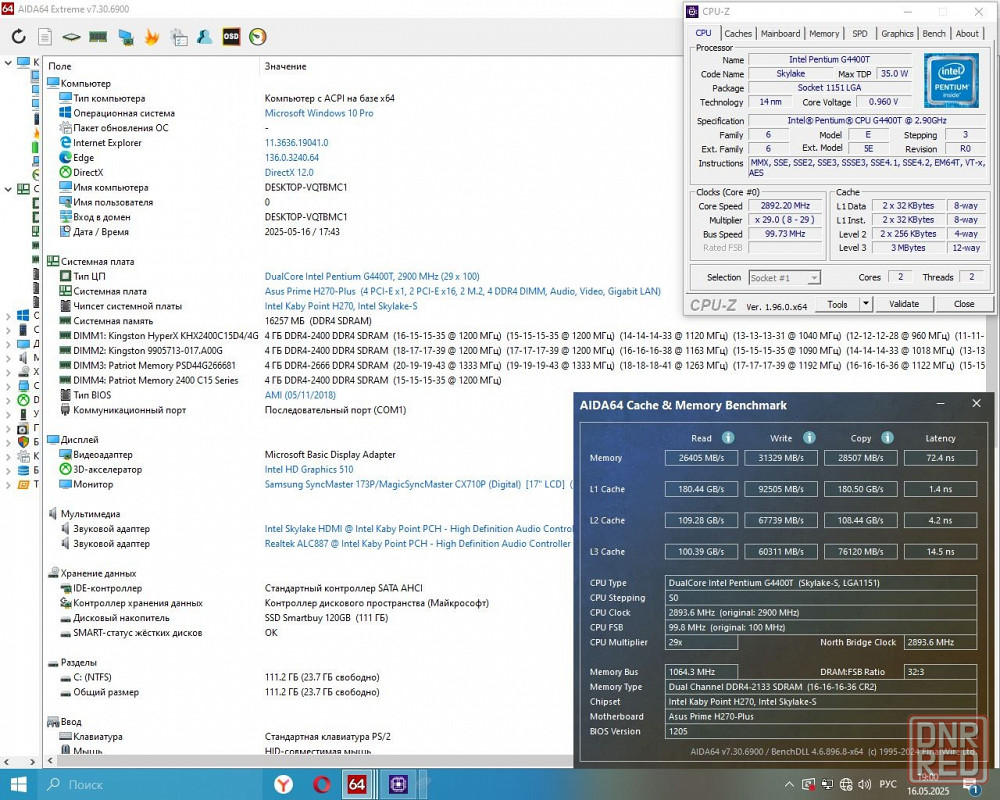1000x800 pixels.
Task: Open the Report page icon in AIDA64 toolbar
Action: click(45, 36)
